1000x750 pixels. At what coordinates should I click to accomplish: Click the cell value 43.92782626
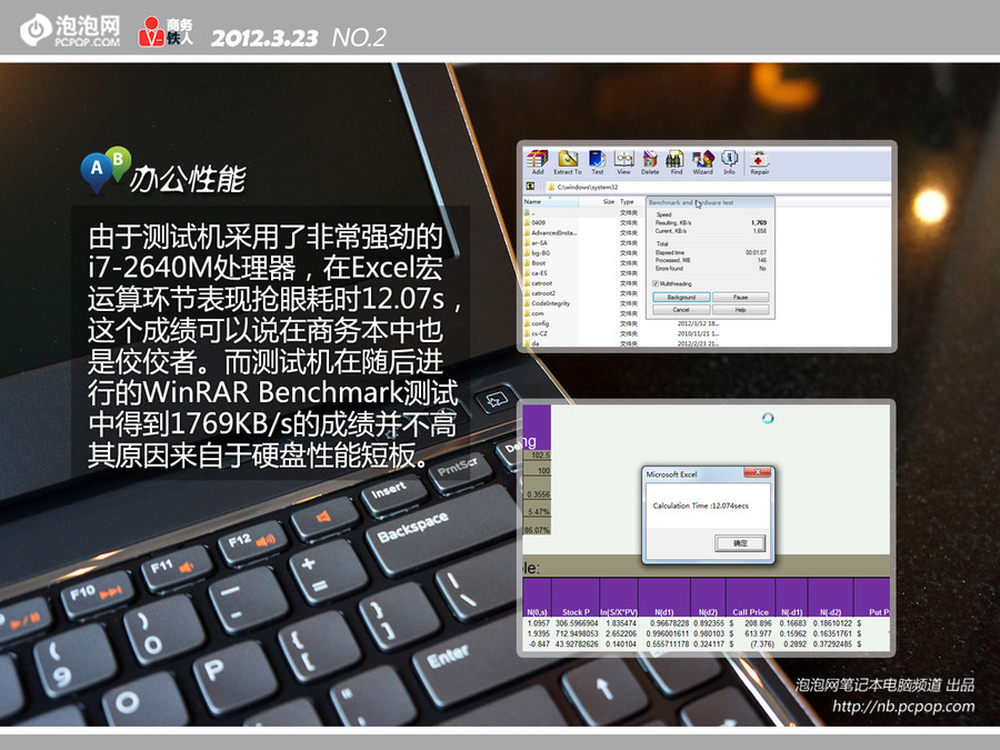coord(577,644)
